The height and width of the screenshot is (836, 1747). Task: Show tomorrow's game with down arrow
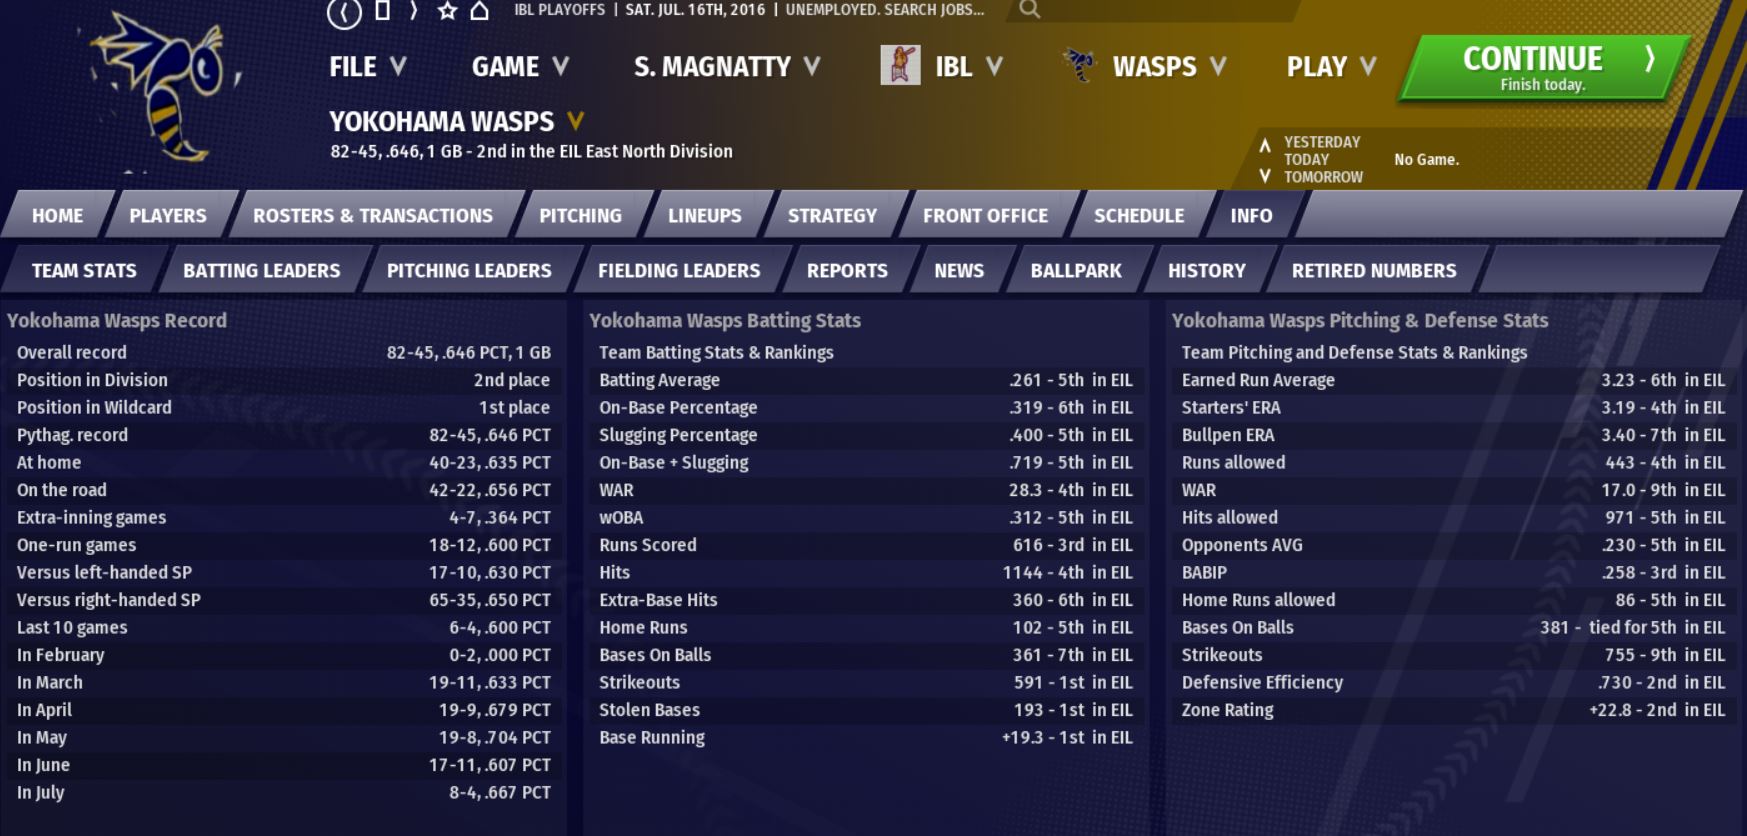click(1265, 176)
